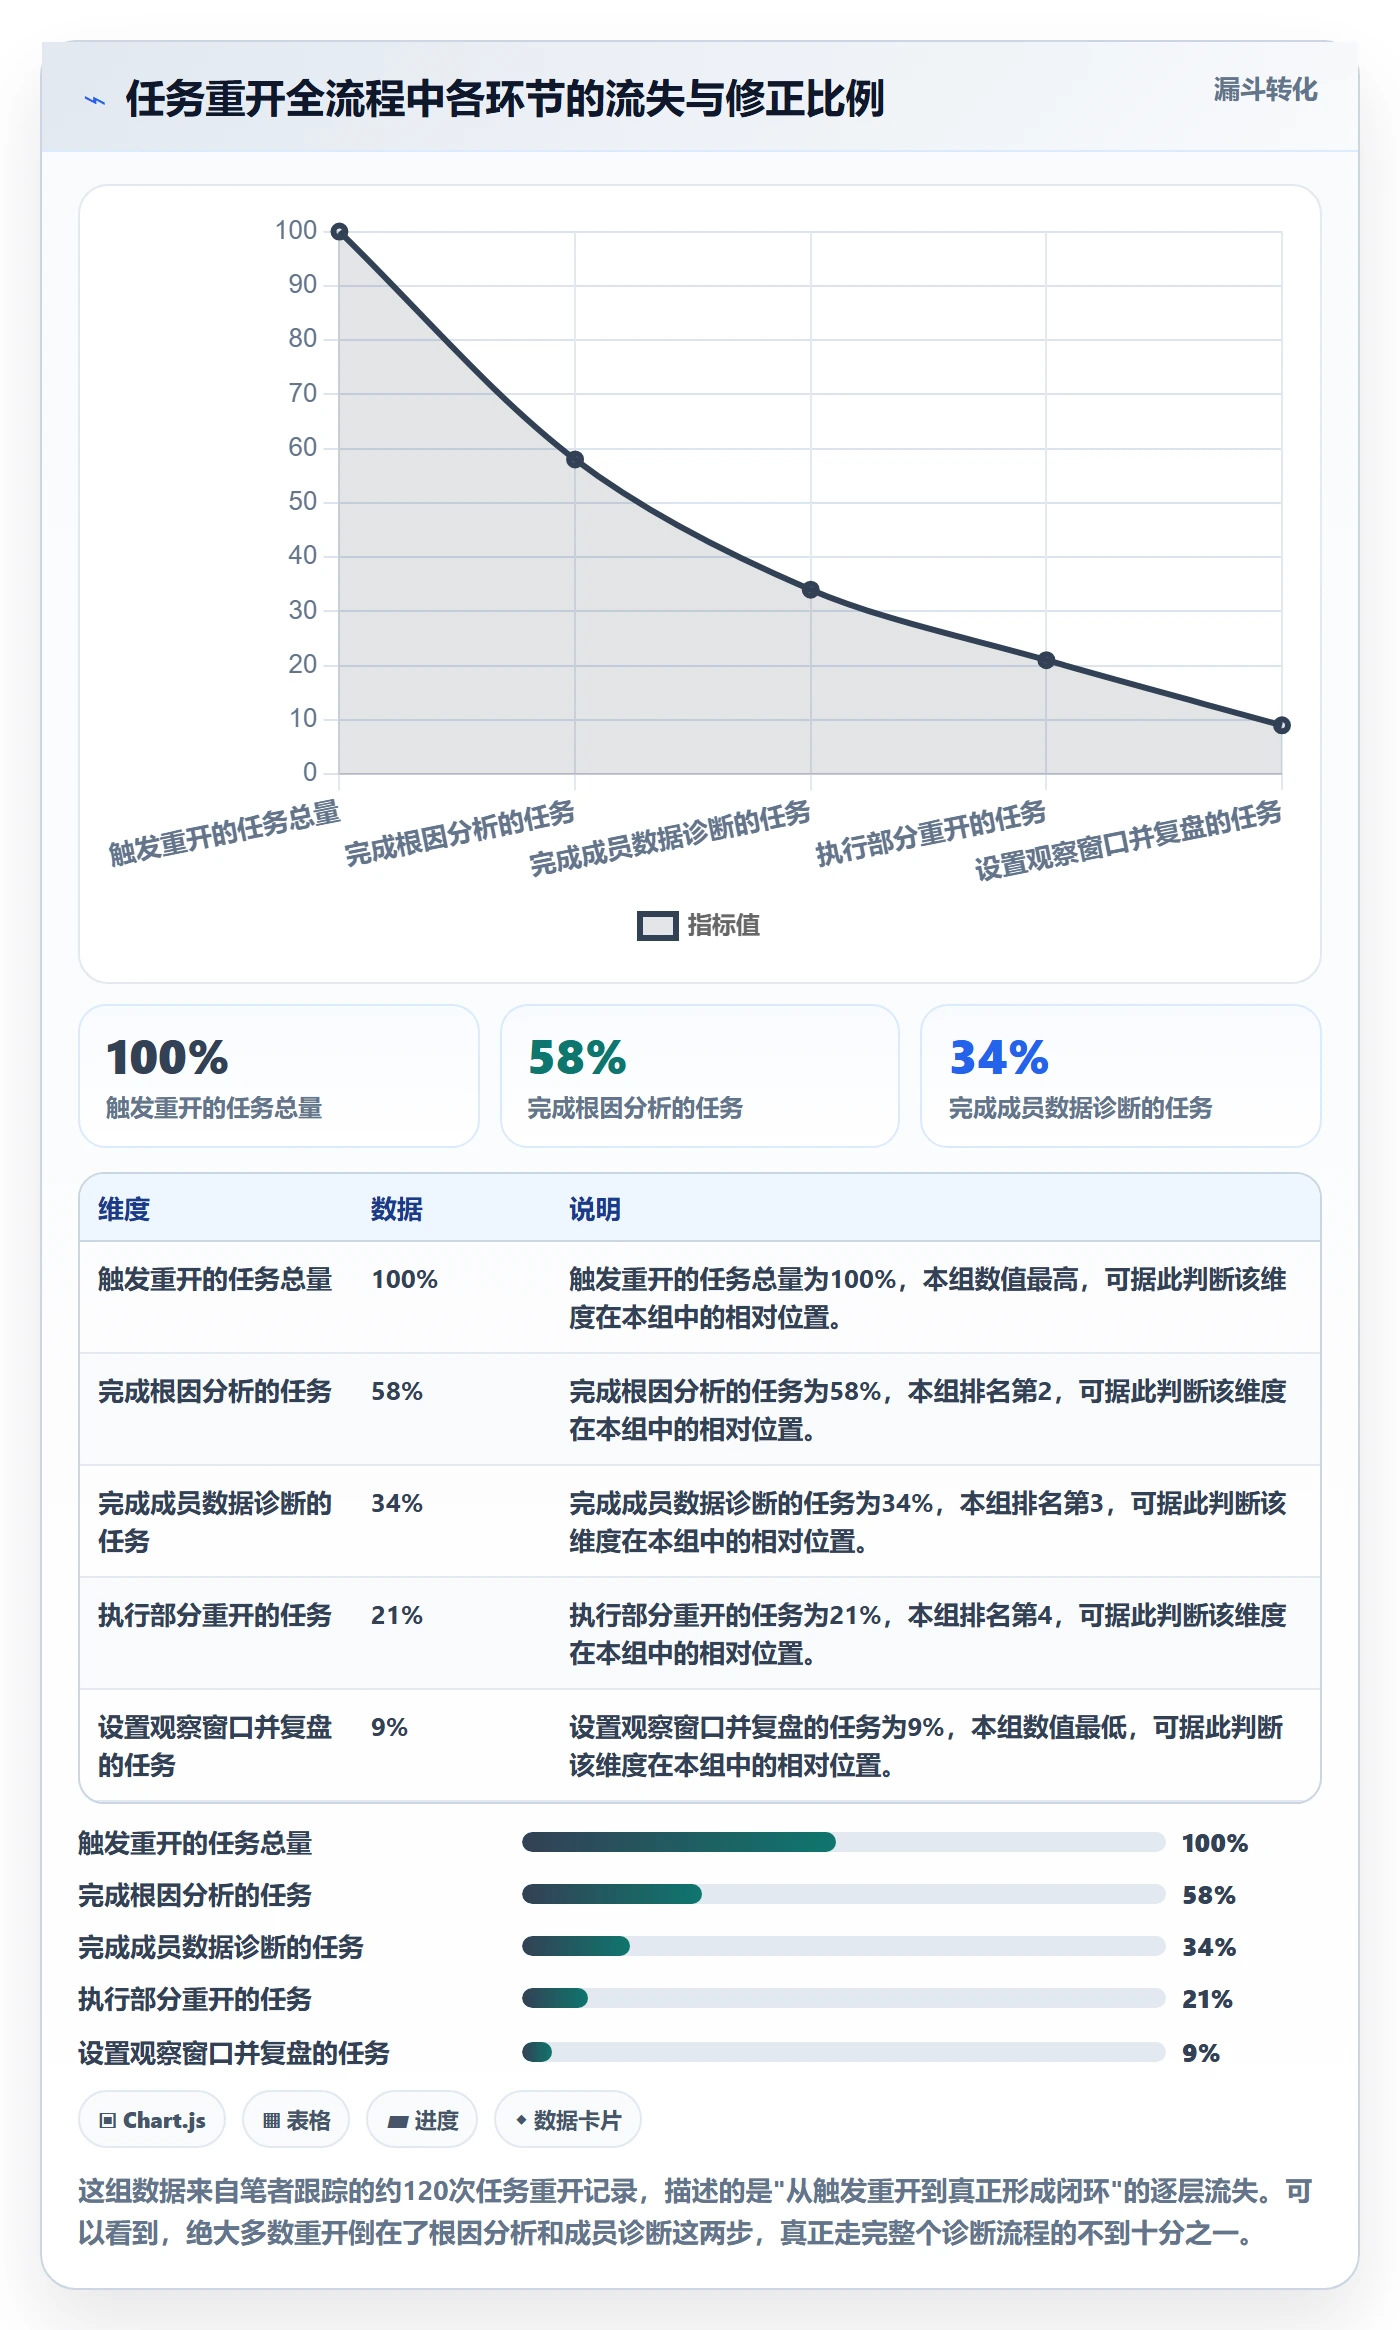Viewport: 1400px width, 2330px height.
Task: Select table cell 触发重开的任务总量
Action: click(215, 1280)
